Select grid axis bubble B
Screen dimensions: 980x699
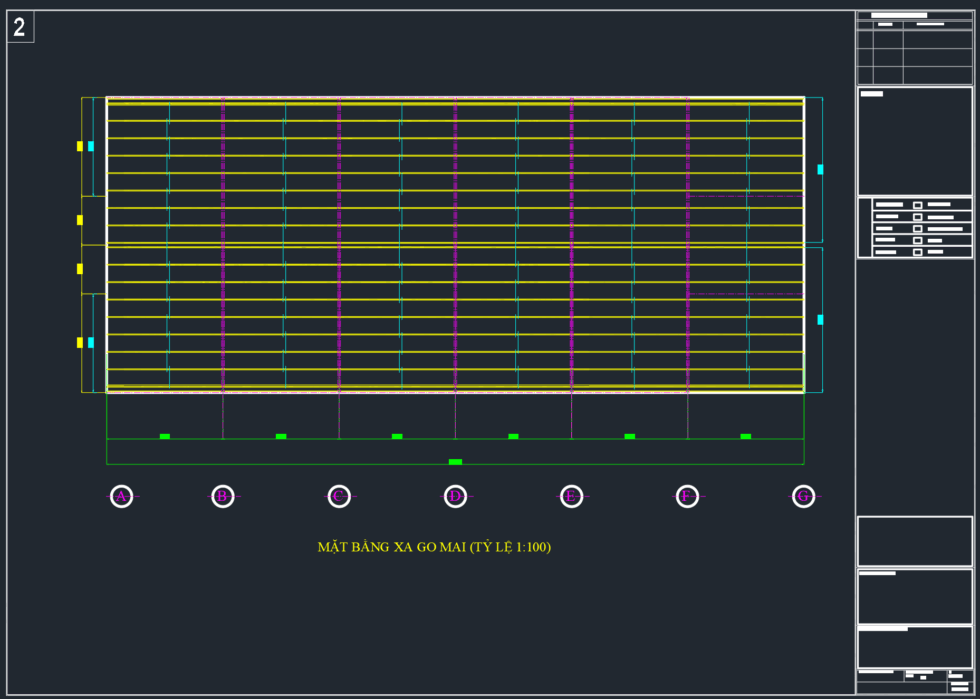[223, 496]
